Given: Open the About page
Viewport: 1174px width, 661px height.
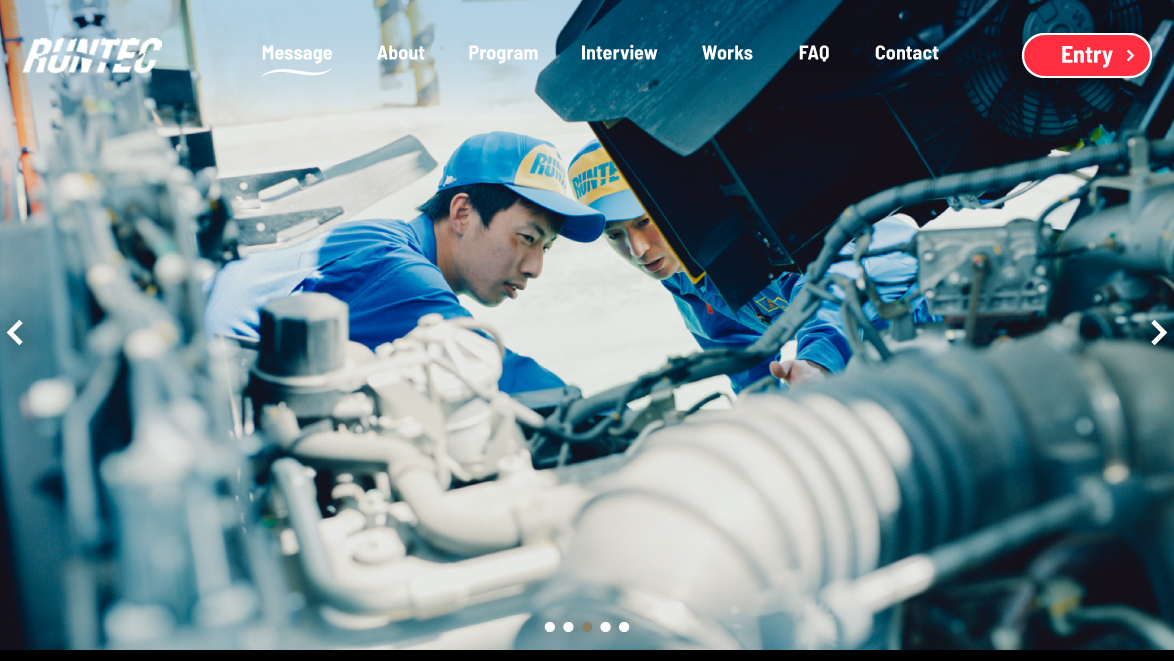Looking at the screenshot, I should pyautogui.click(x=401, y=53).
